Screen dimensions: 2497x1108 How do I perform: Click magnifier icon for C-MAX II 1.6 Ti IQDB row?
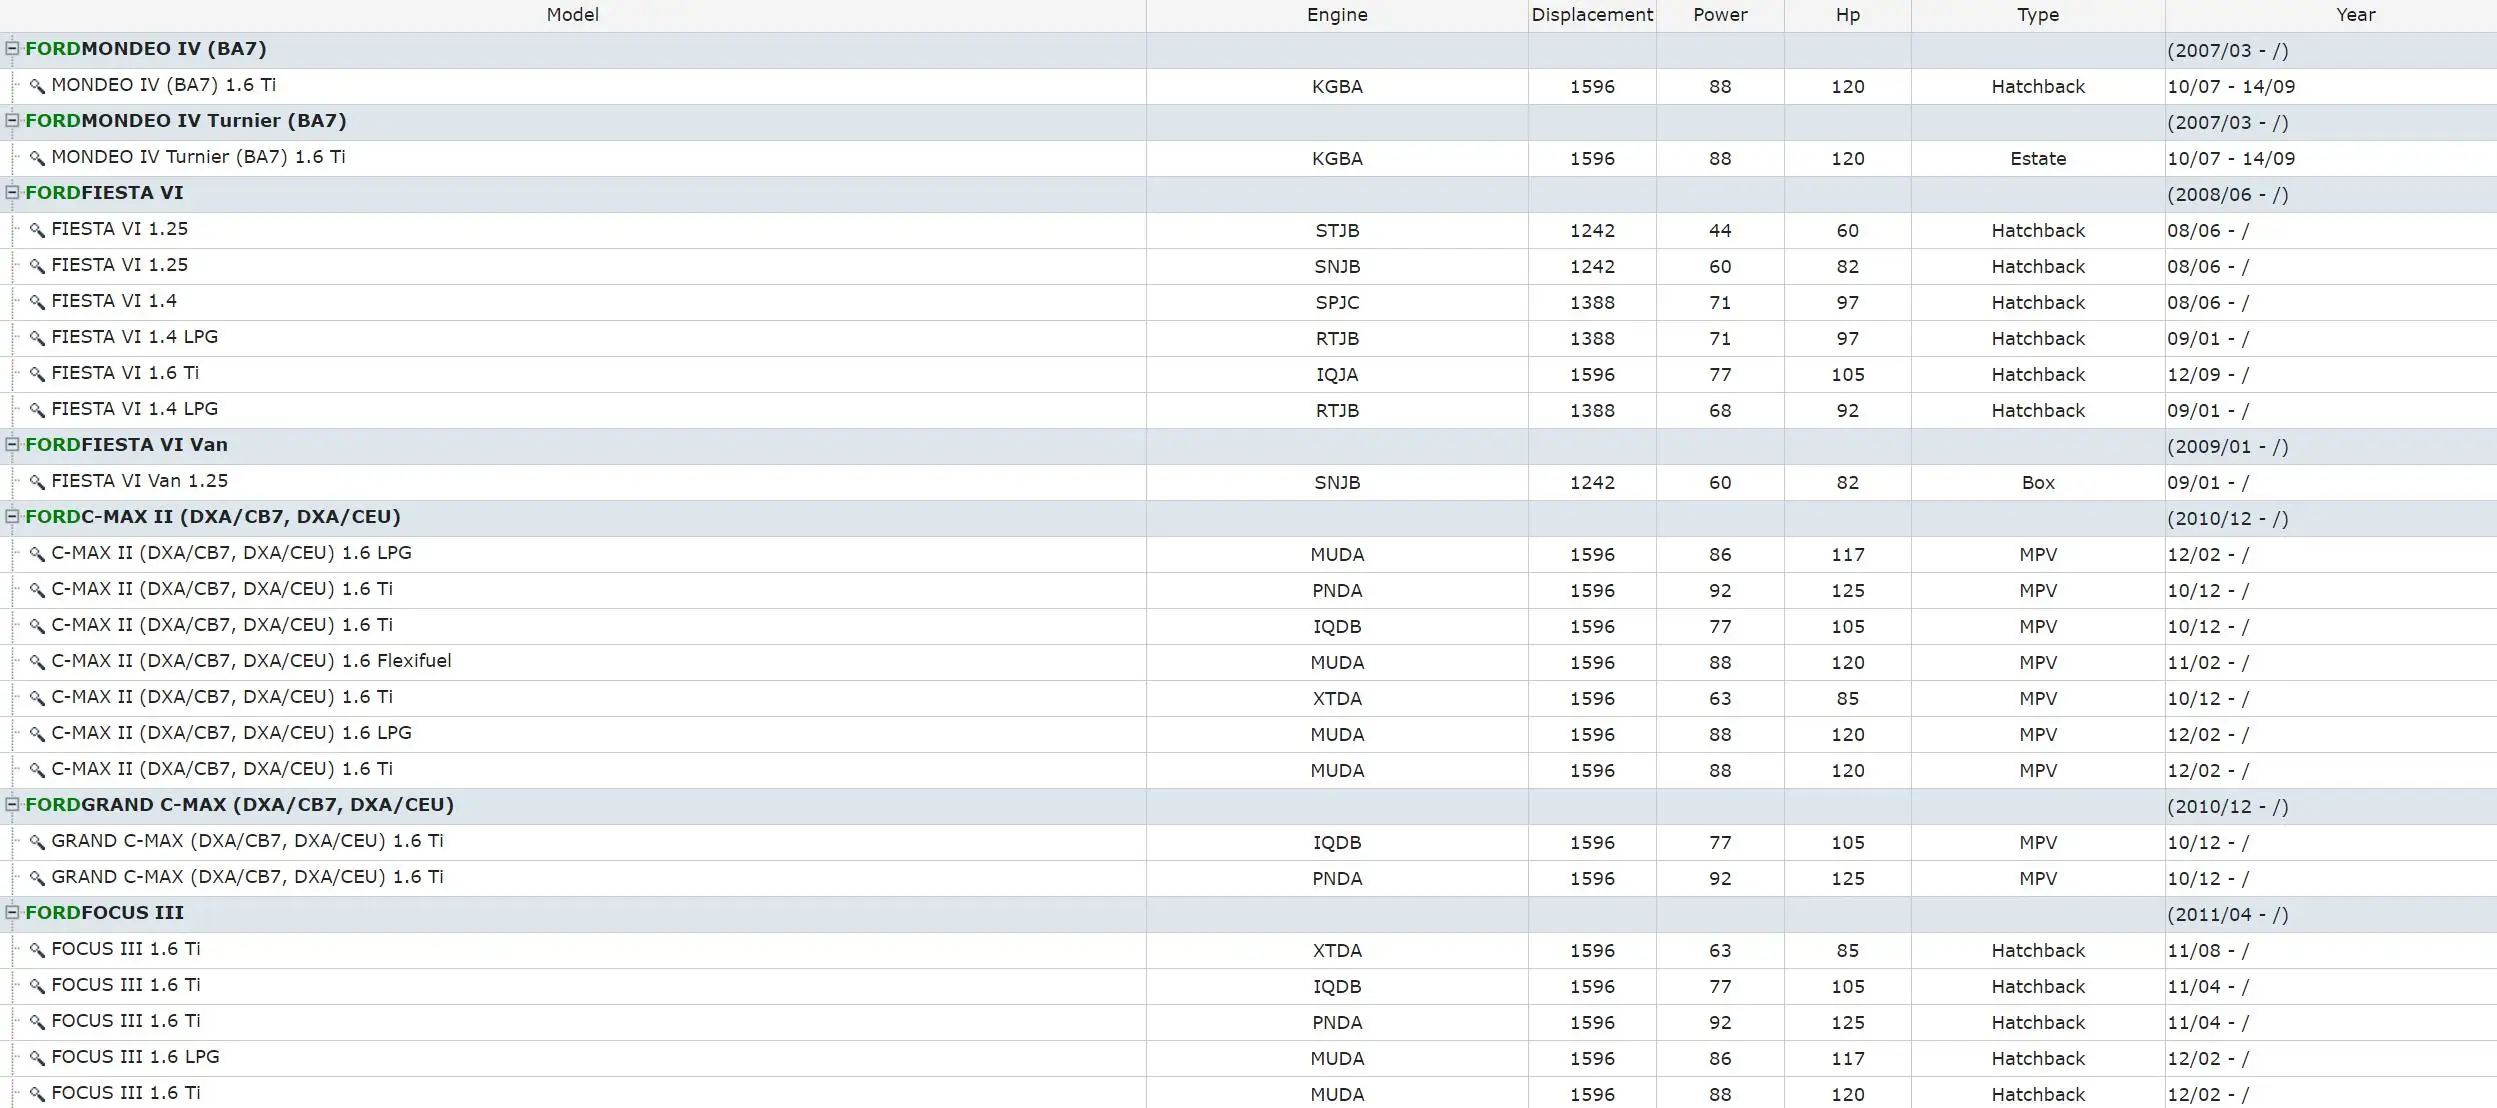37,626
